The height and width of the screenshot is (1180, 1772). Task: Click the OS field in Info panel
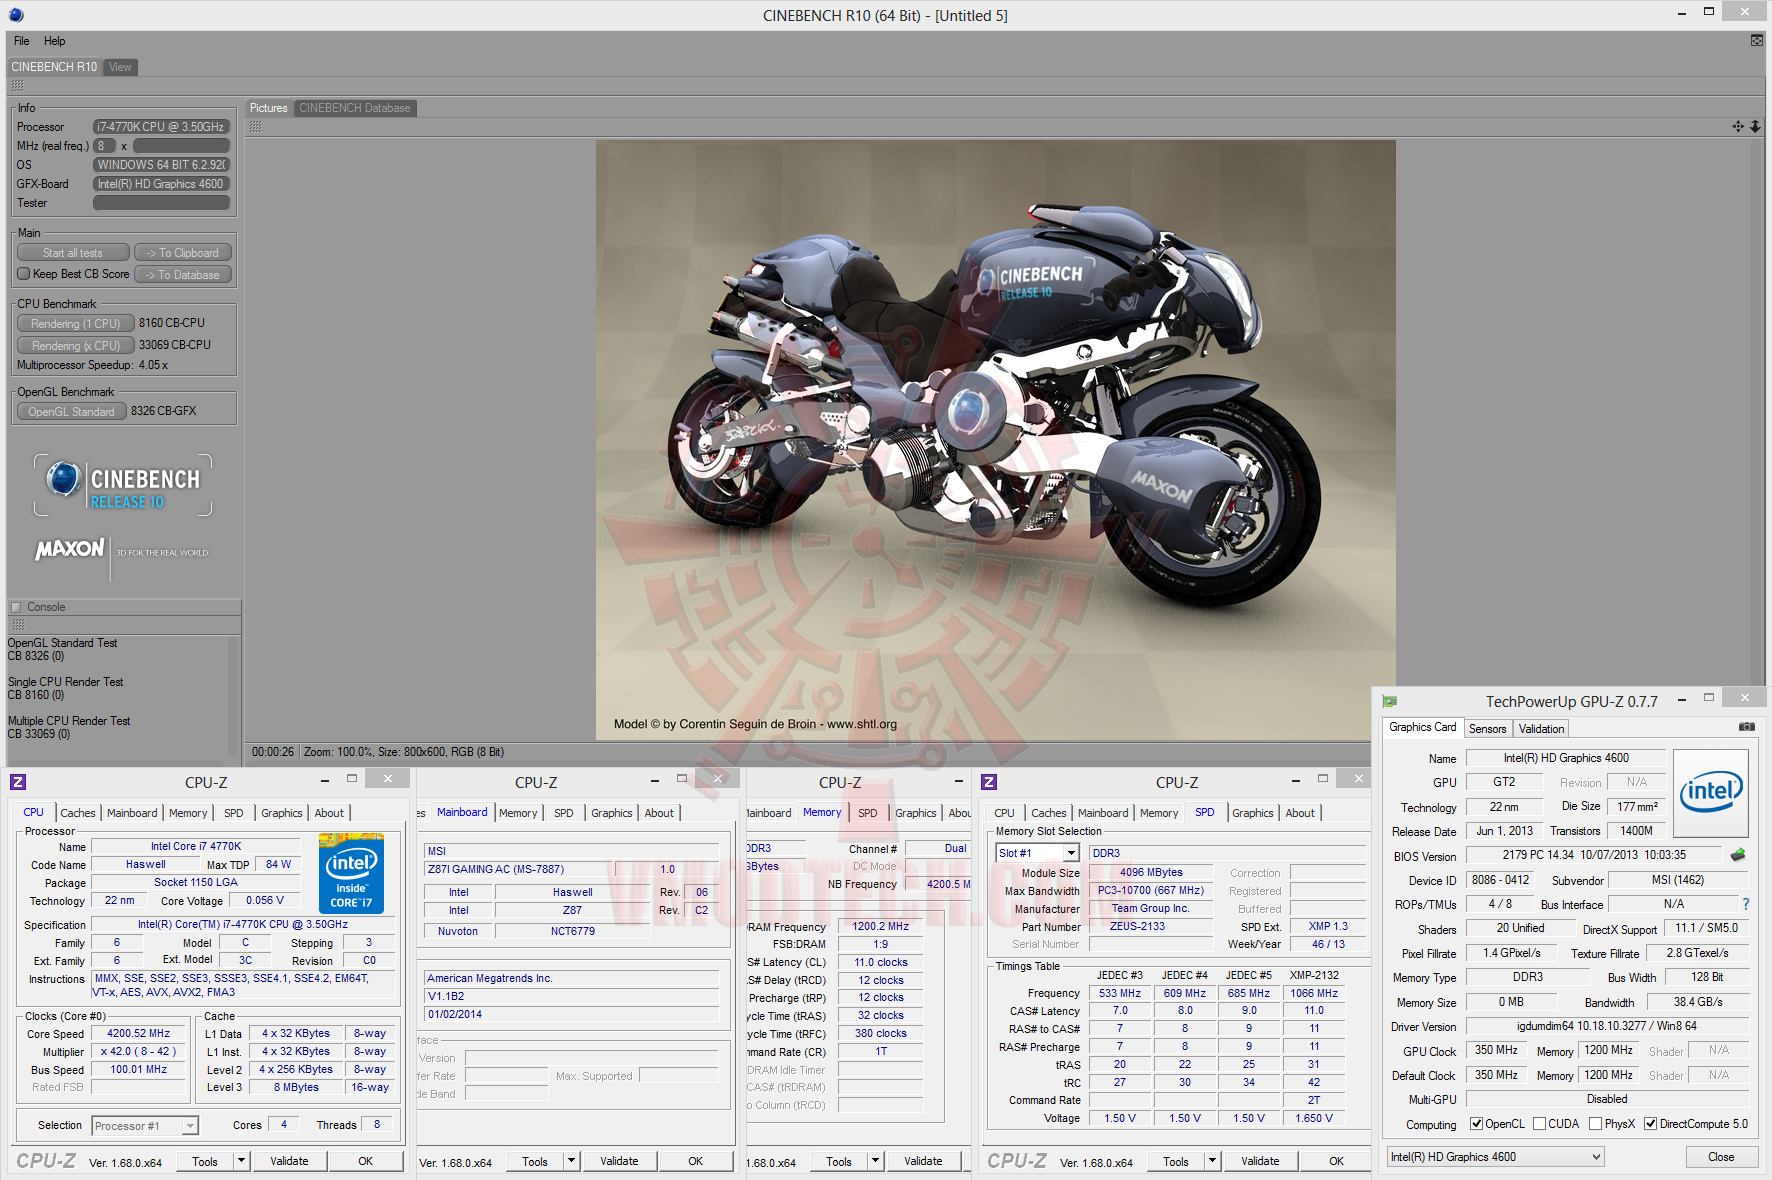[x=161, y=165]
